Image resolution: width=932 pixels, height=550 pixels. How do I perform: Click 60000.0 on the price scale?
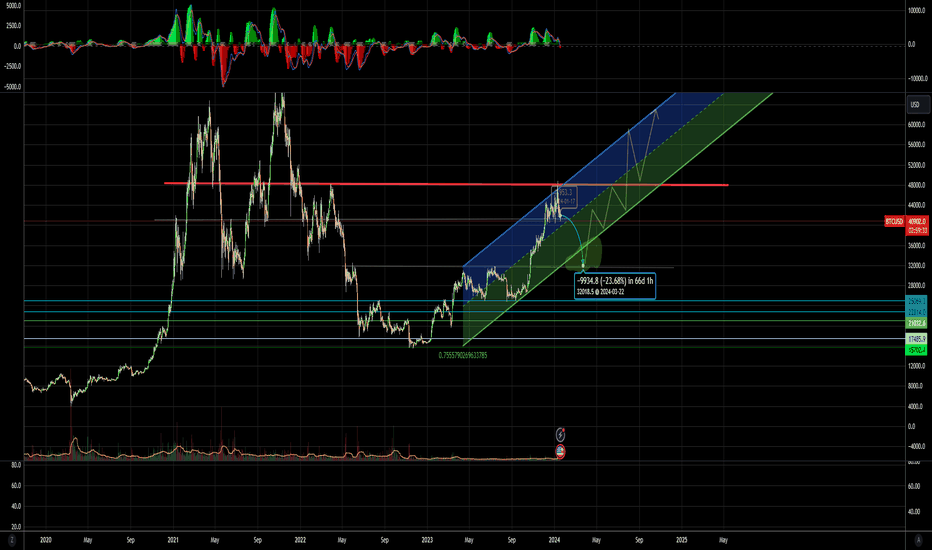(x=916, y=125)
